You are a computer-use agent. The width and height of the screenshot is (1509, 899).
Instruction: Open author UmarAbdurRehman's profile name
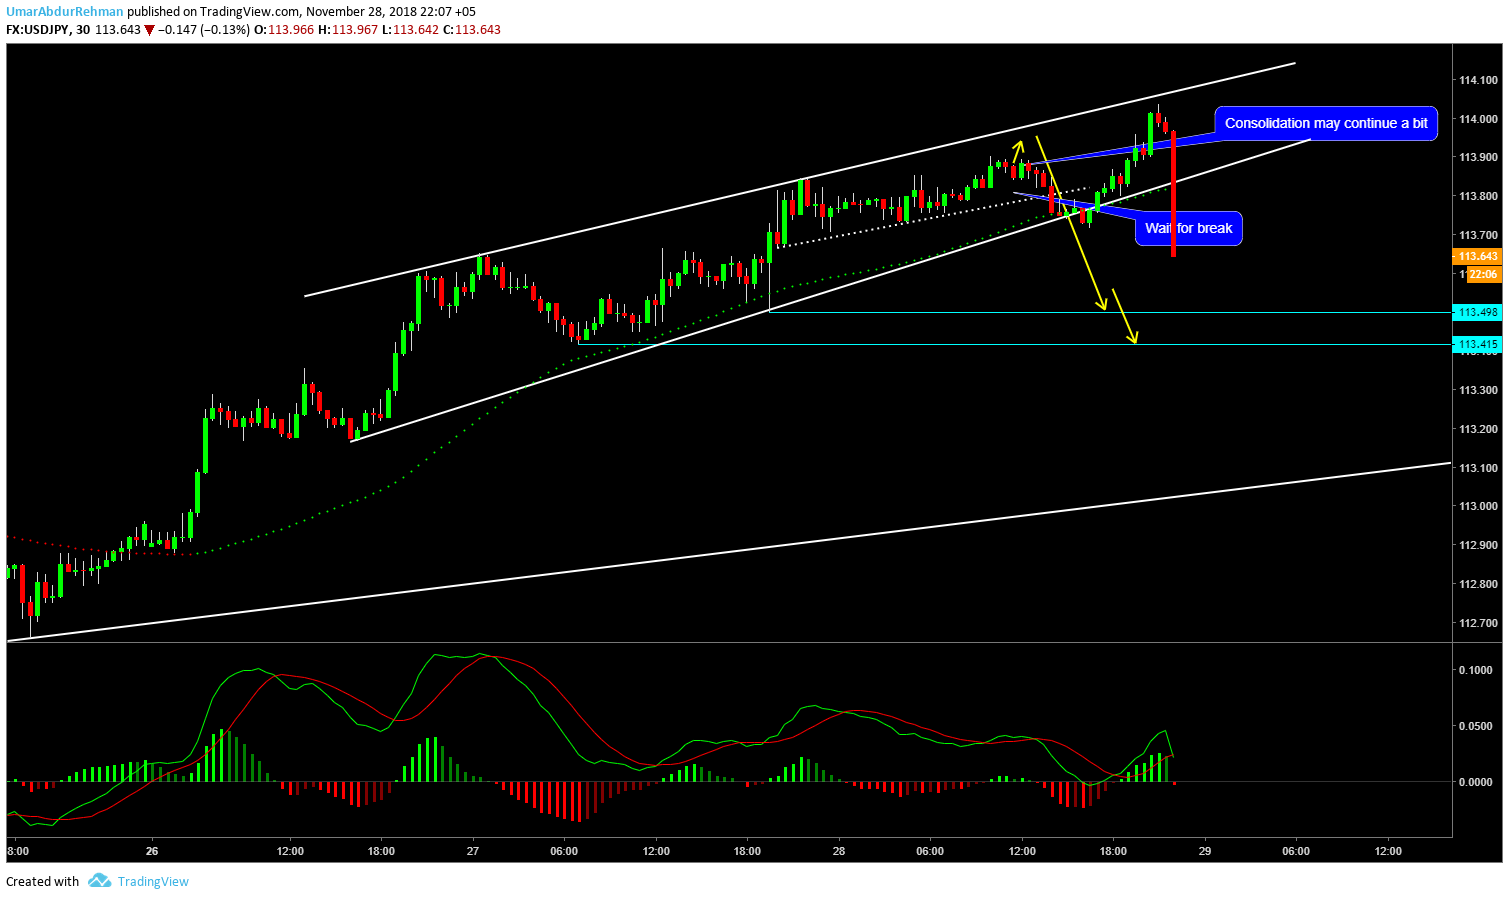click(65, 12)
